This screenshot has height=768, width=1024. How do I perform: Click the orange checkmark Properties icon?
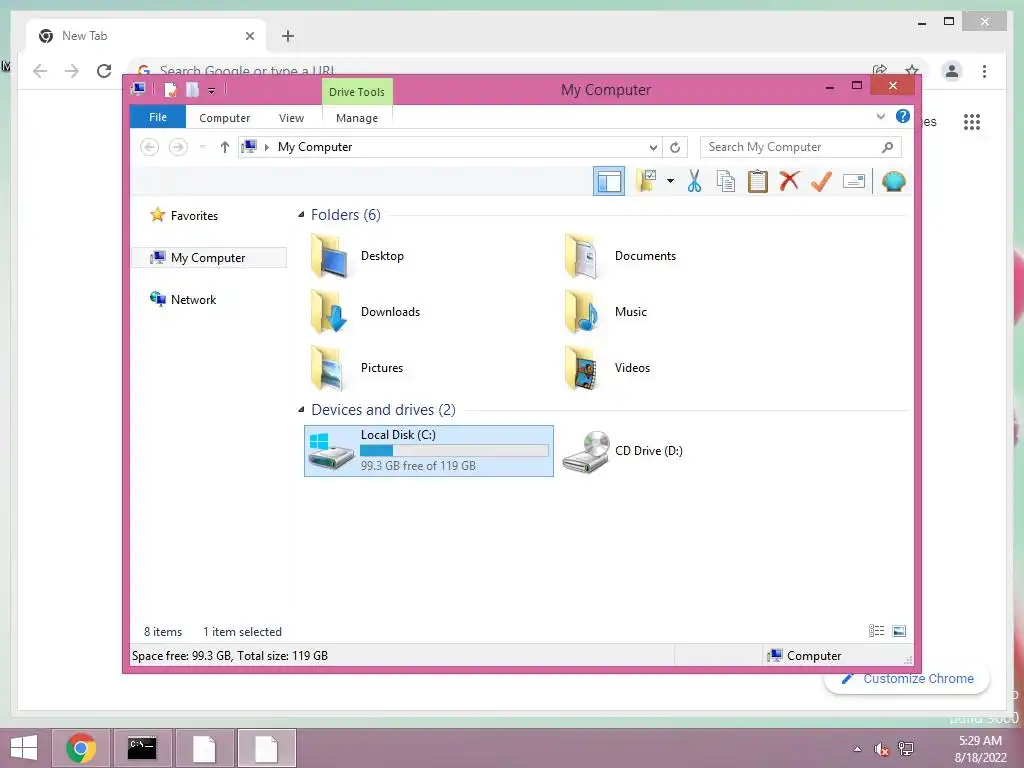point(821,181)
